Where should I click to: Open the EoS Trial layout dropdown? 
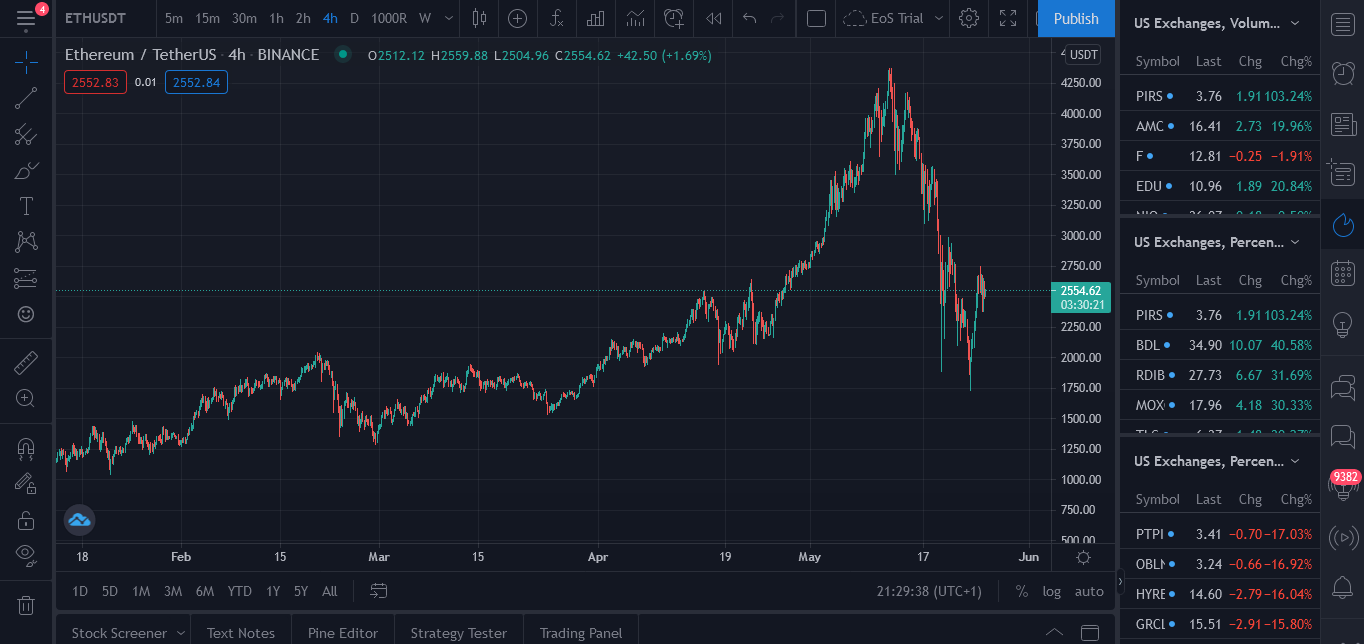tap(893, 18)
